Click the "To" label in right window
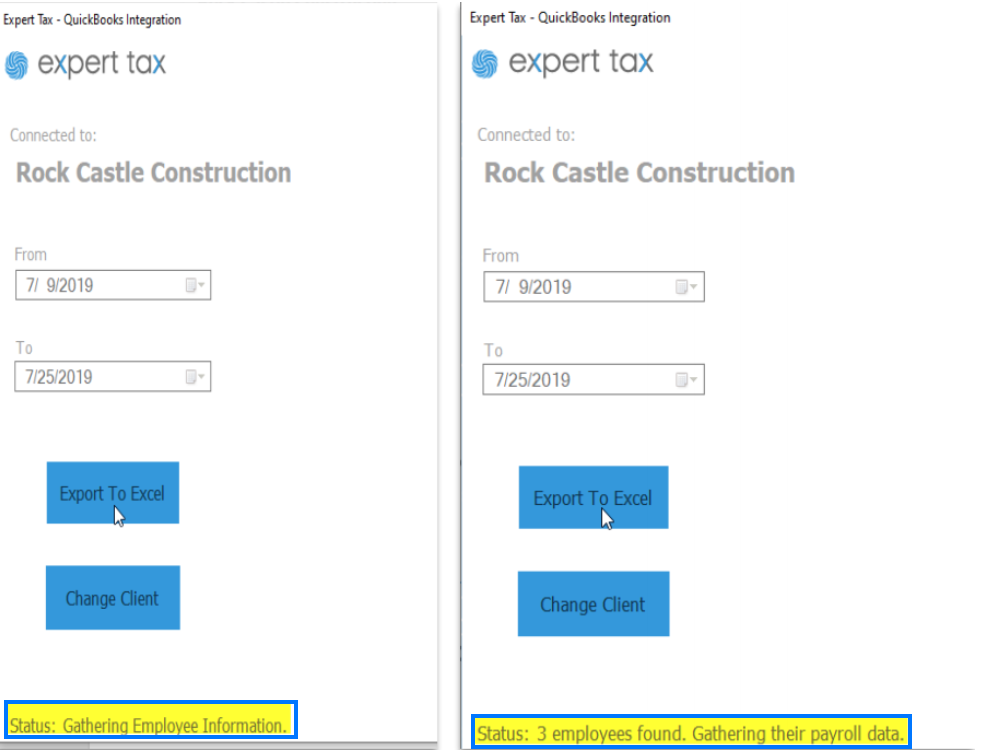 [493, 350]
